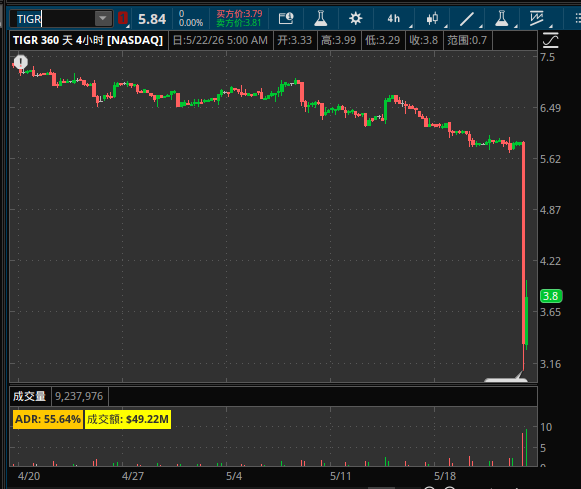Click the 4.87 price axis label
Viewport: 581px width, 489px height.
point(550,210)
